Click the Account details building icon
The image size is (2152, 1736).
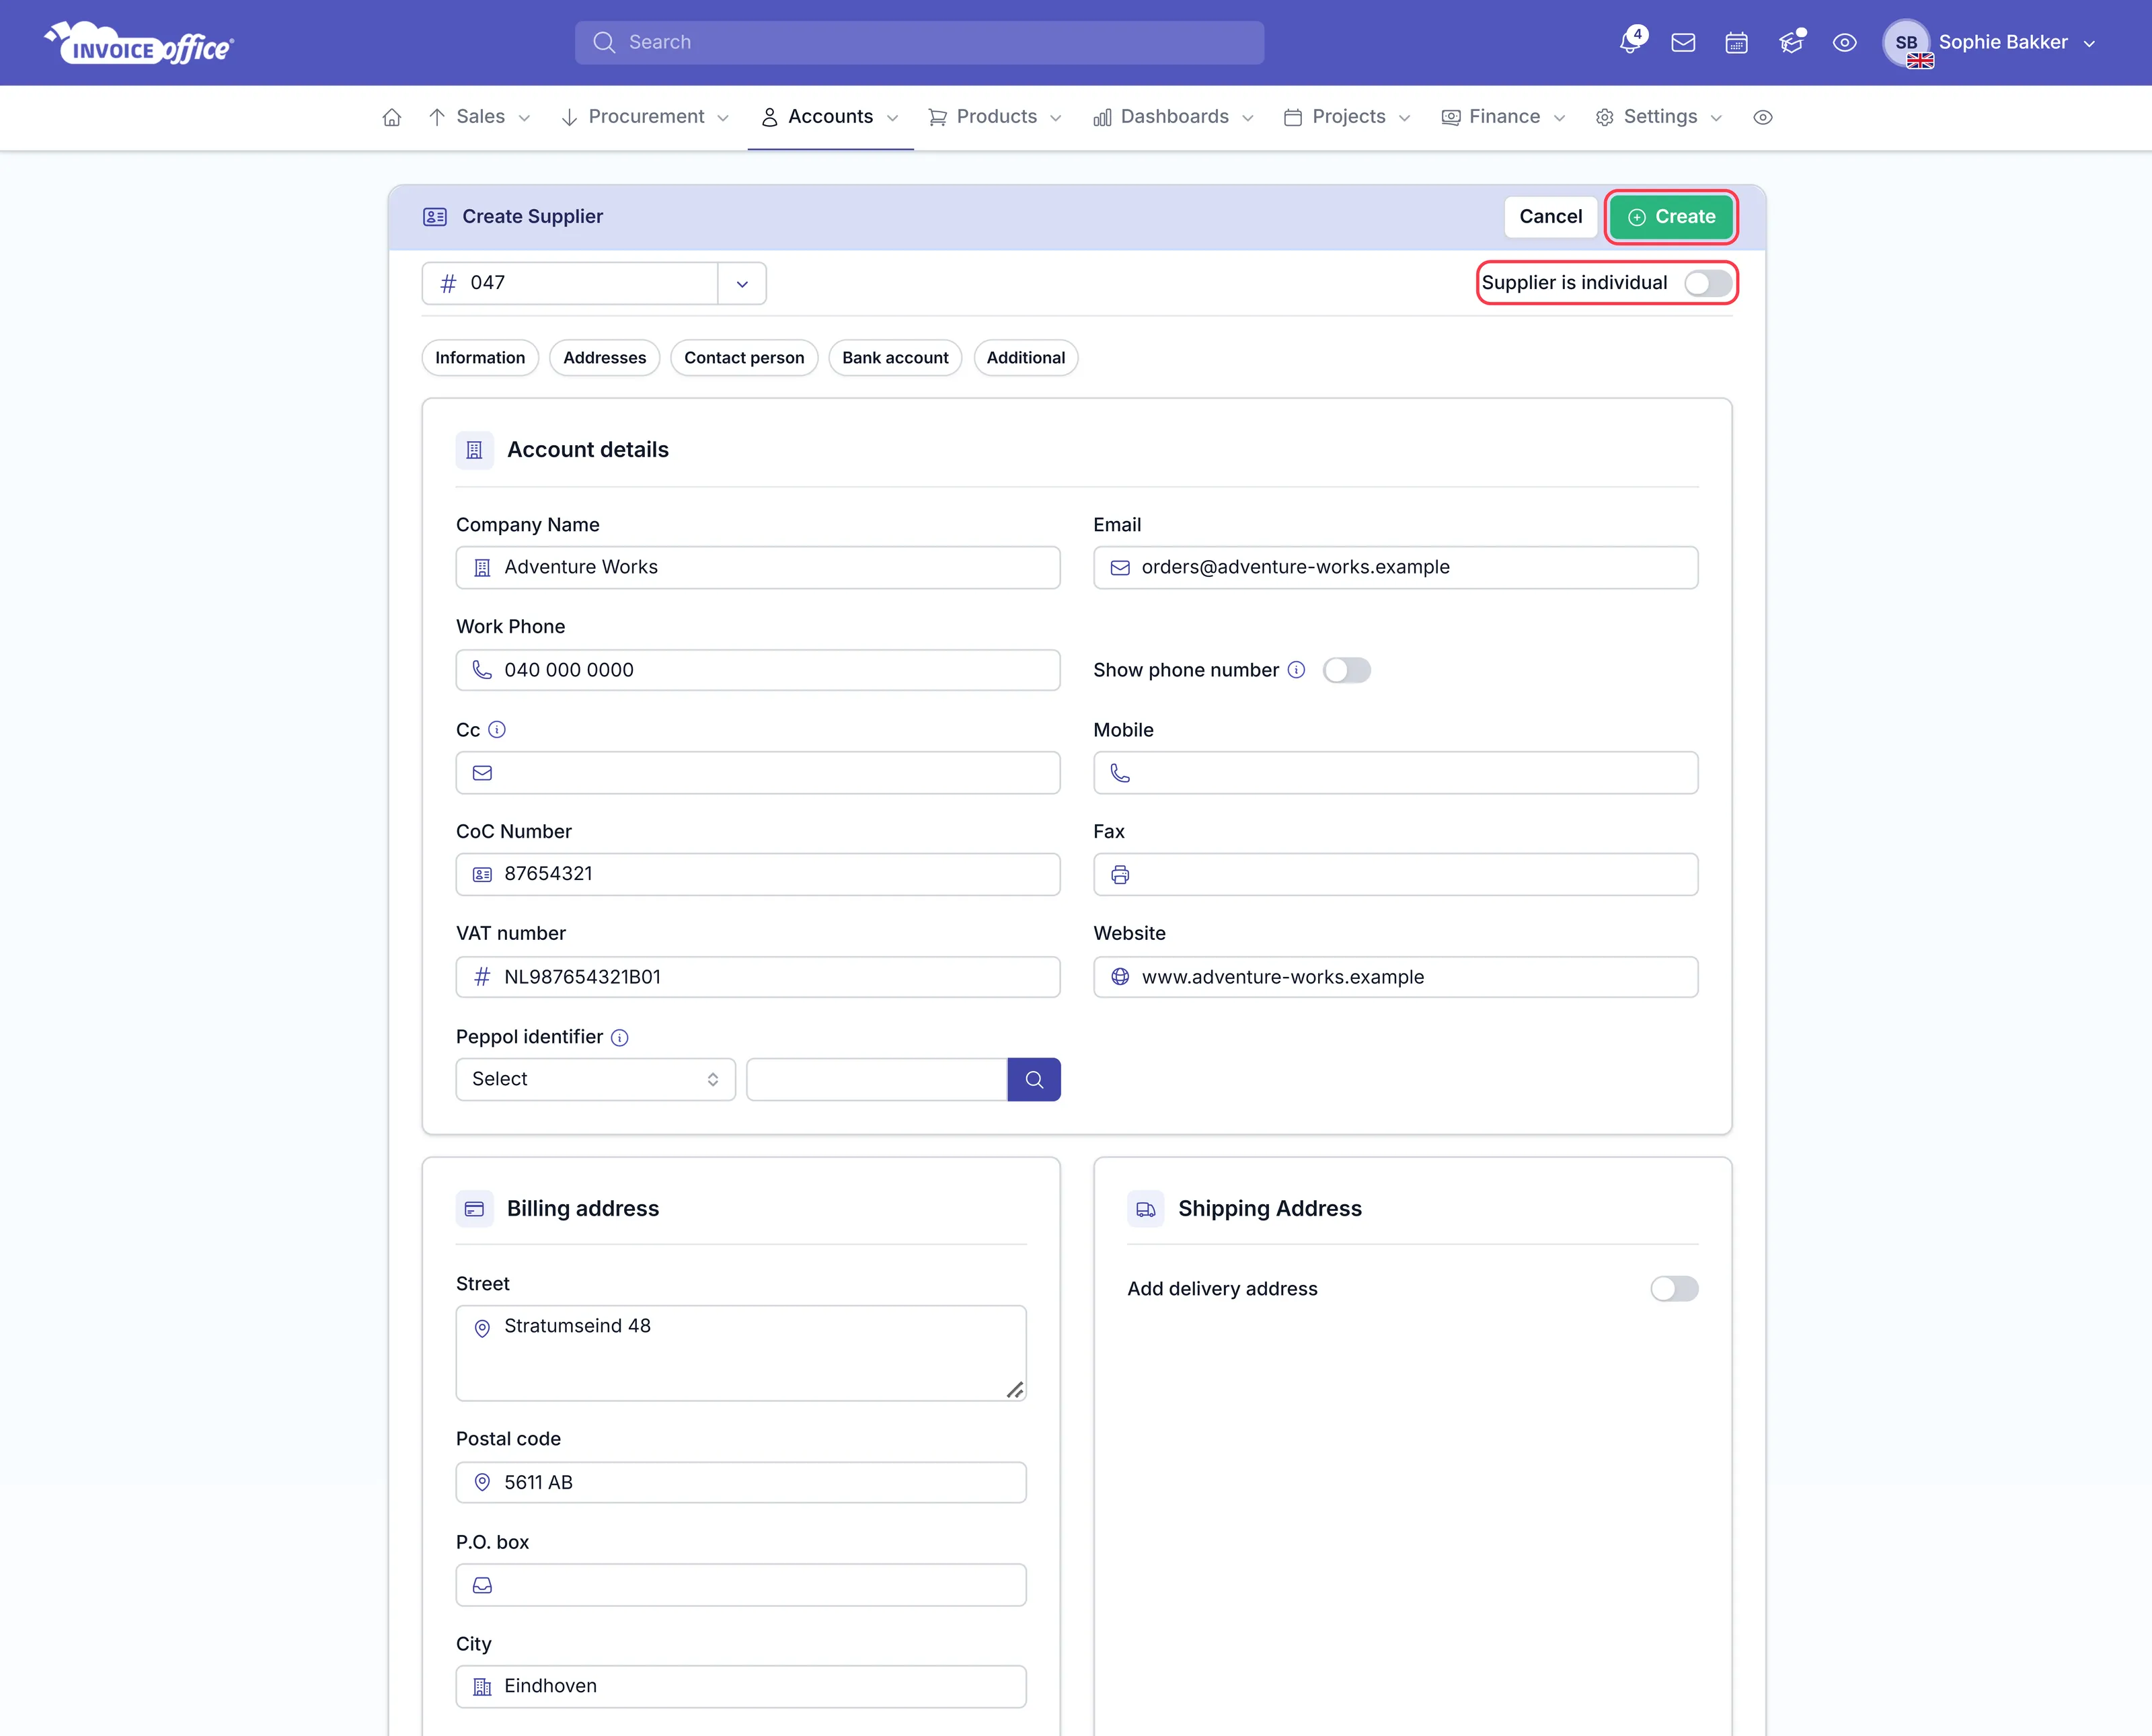click(x=475, y=450)
